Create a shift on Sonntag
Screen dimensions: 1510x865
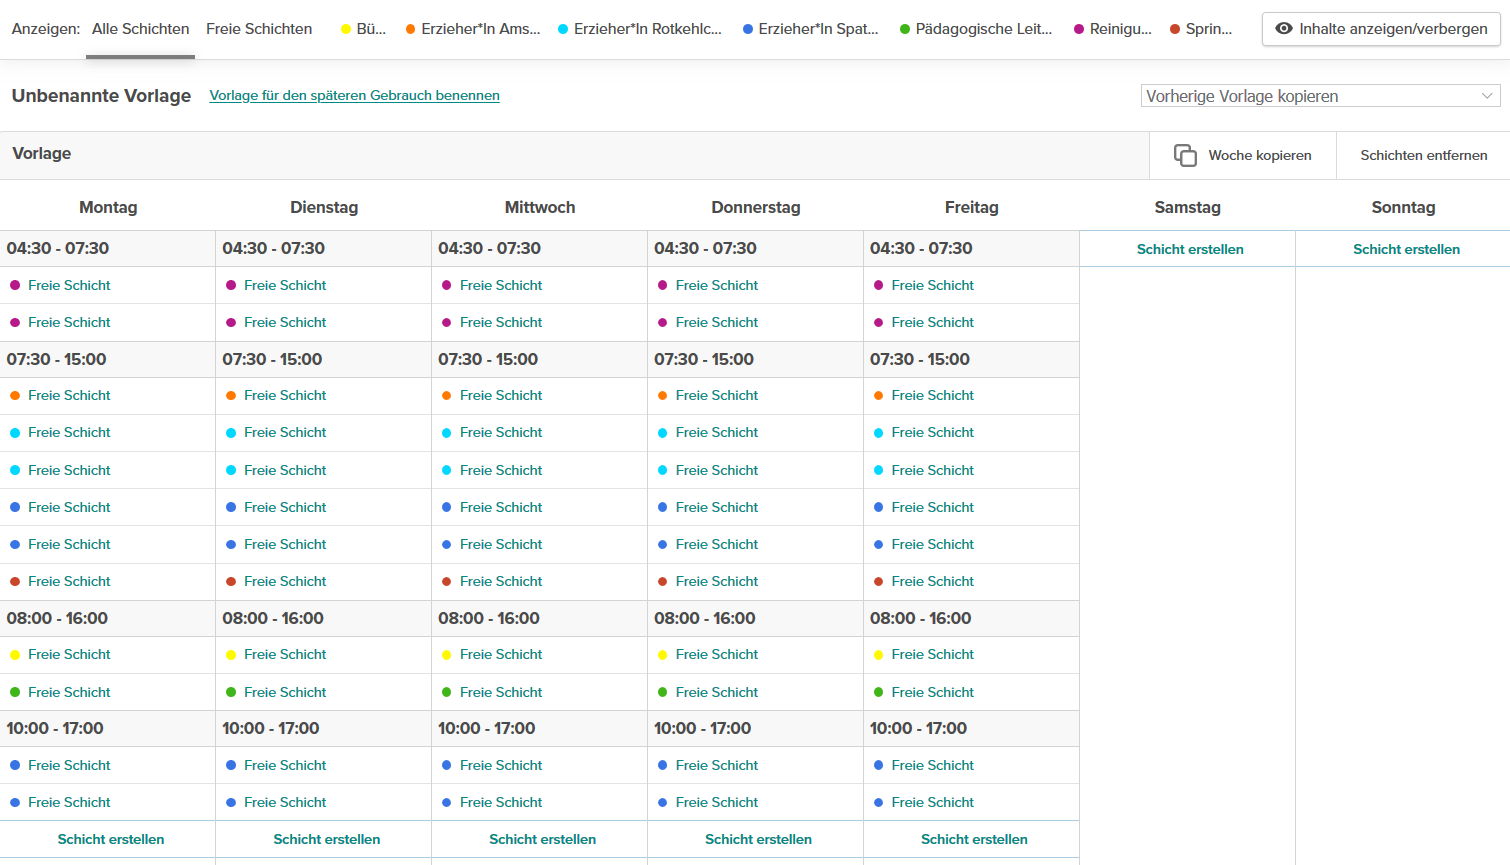pos(1405,249)
